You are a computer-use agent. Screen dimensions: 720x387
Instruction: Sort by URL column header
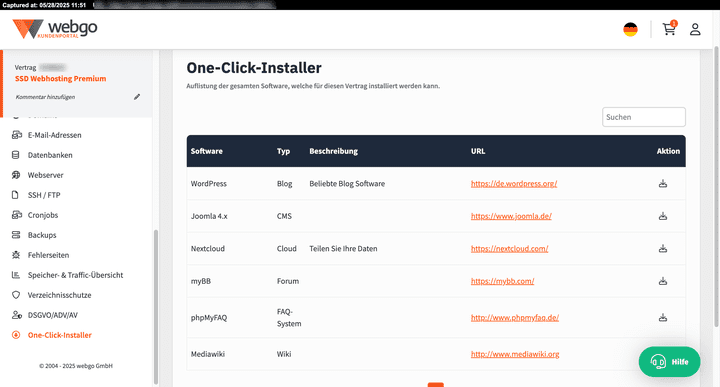tap(478, 151)
